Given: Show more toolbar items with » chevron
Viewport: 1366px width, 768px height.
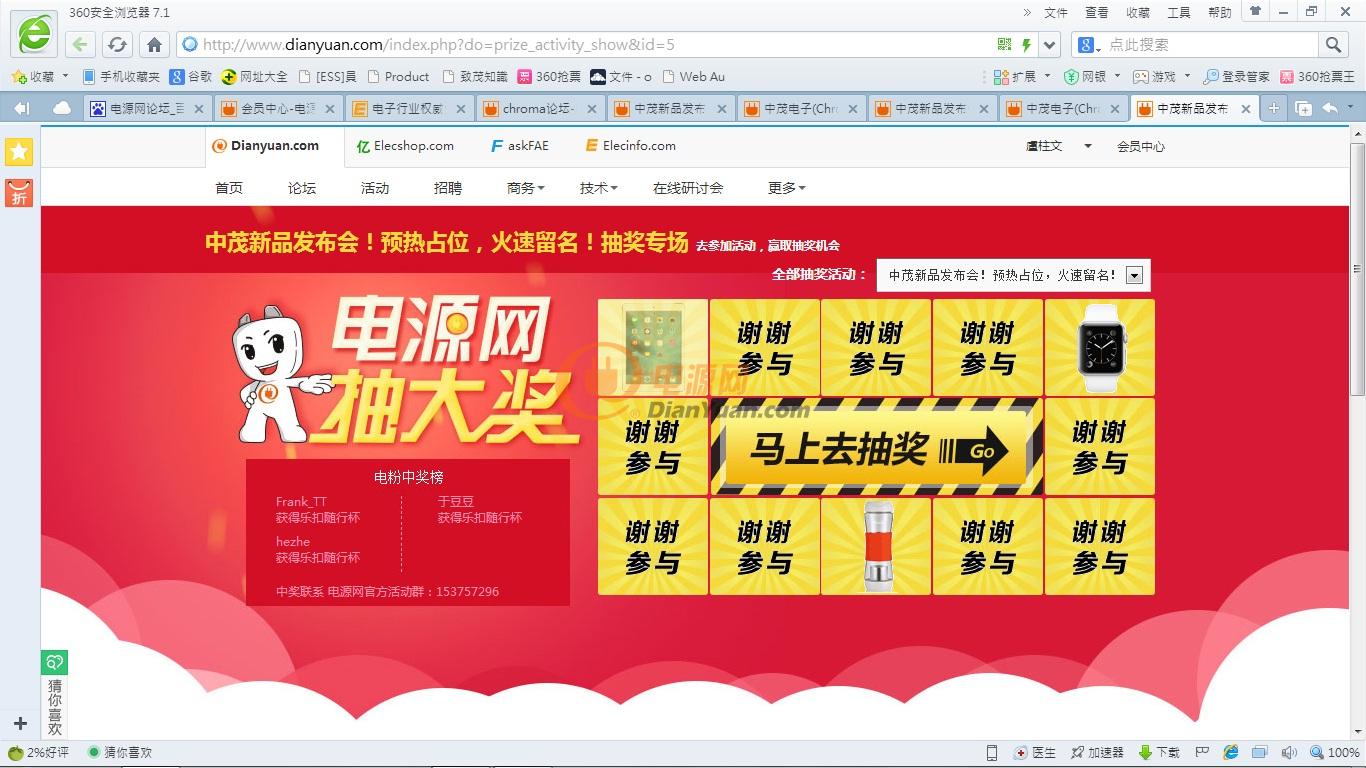Looking at the screenshot, I should coord(1027,12).
